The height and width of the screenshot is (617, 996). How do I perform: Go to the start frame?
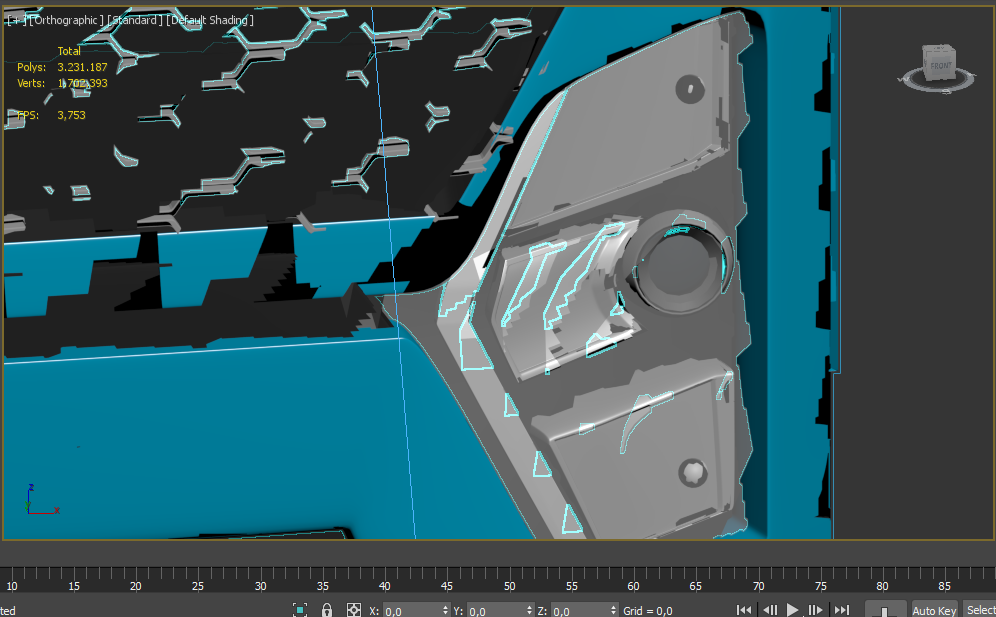tap(744, 610)
